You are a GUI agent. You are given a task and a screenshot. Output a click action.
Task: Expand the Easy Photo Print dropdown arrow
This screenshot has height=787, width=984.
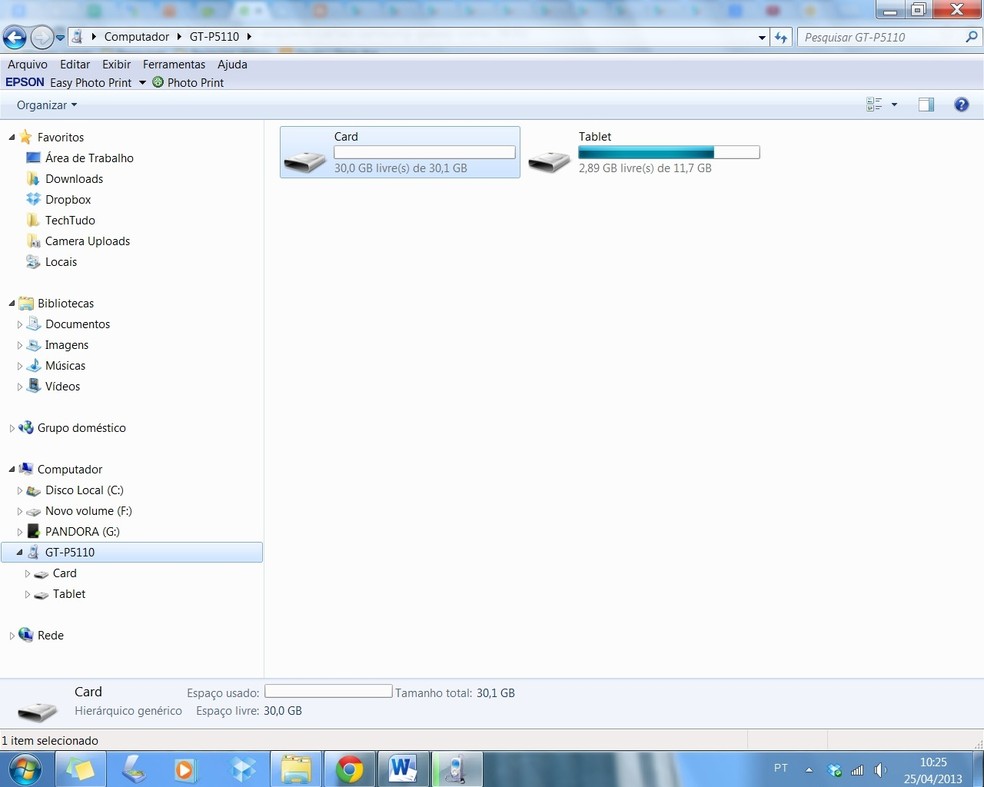pos(142,82)
